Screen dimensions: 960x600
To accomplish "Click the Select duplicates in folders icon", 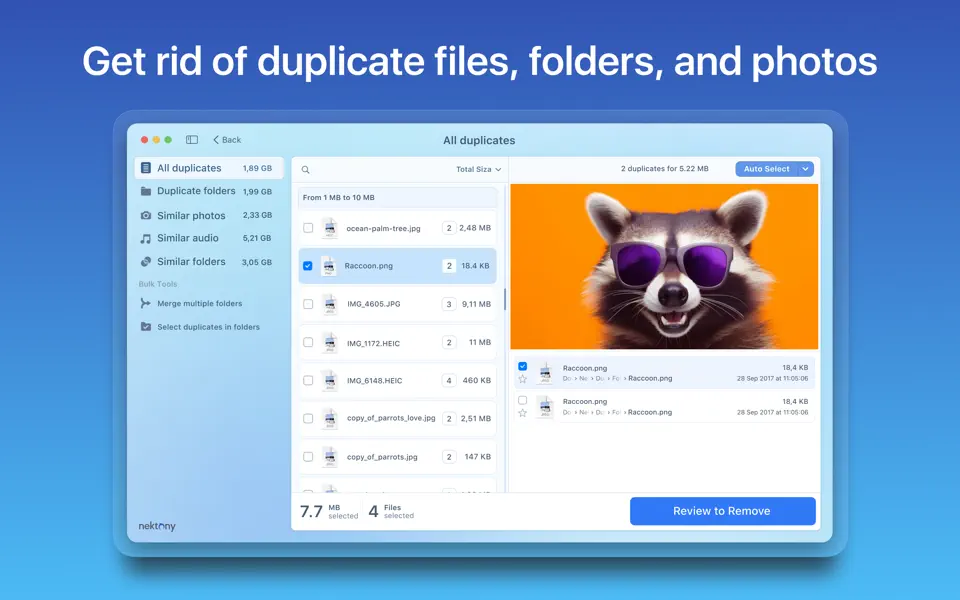I will click(147, 326).
